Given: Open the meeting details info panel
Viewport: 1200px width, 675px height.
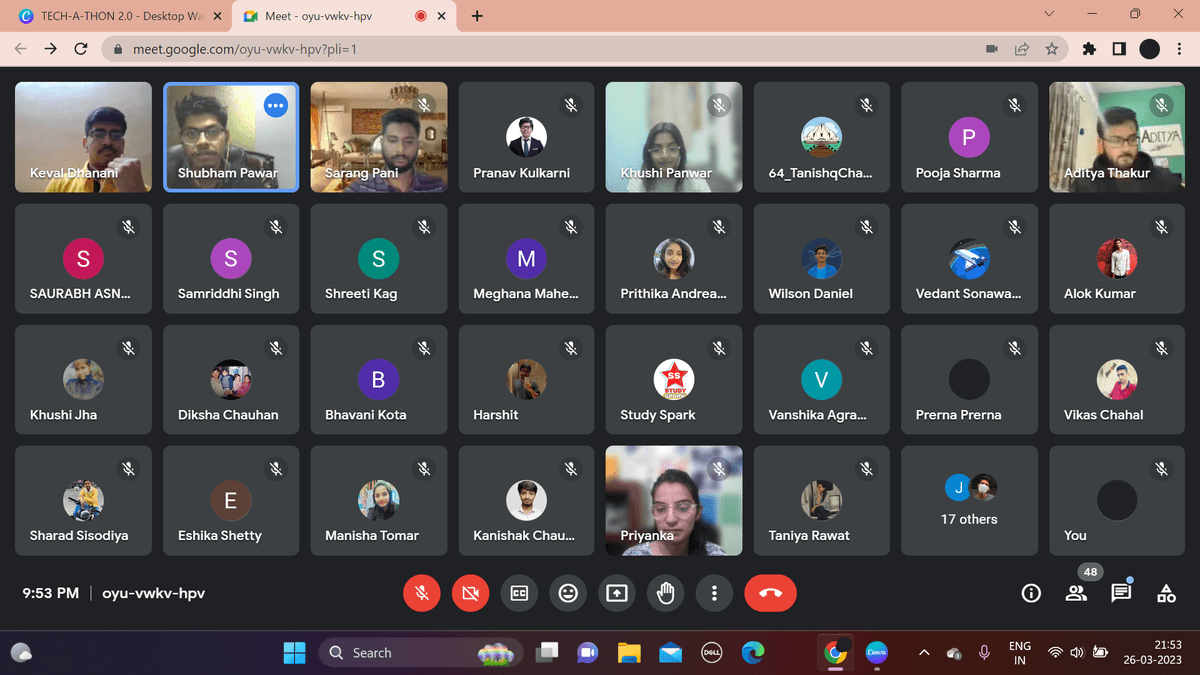Looking at the screenshot, I should (1031, 593).
